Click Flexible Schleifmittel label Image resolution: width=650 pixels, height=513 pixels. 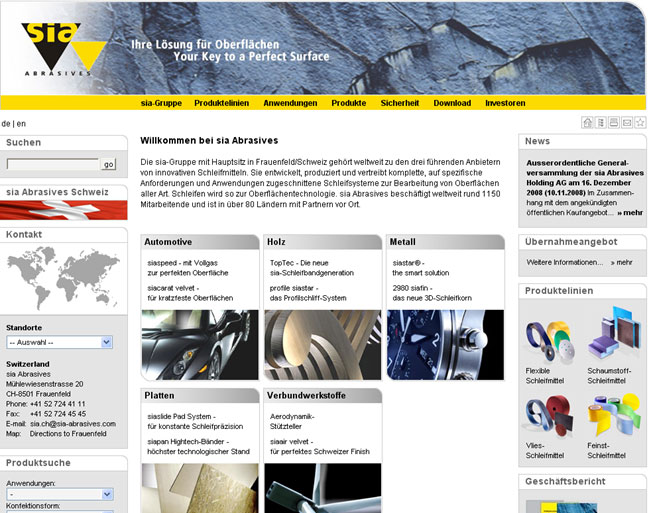point(545,376)
